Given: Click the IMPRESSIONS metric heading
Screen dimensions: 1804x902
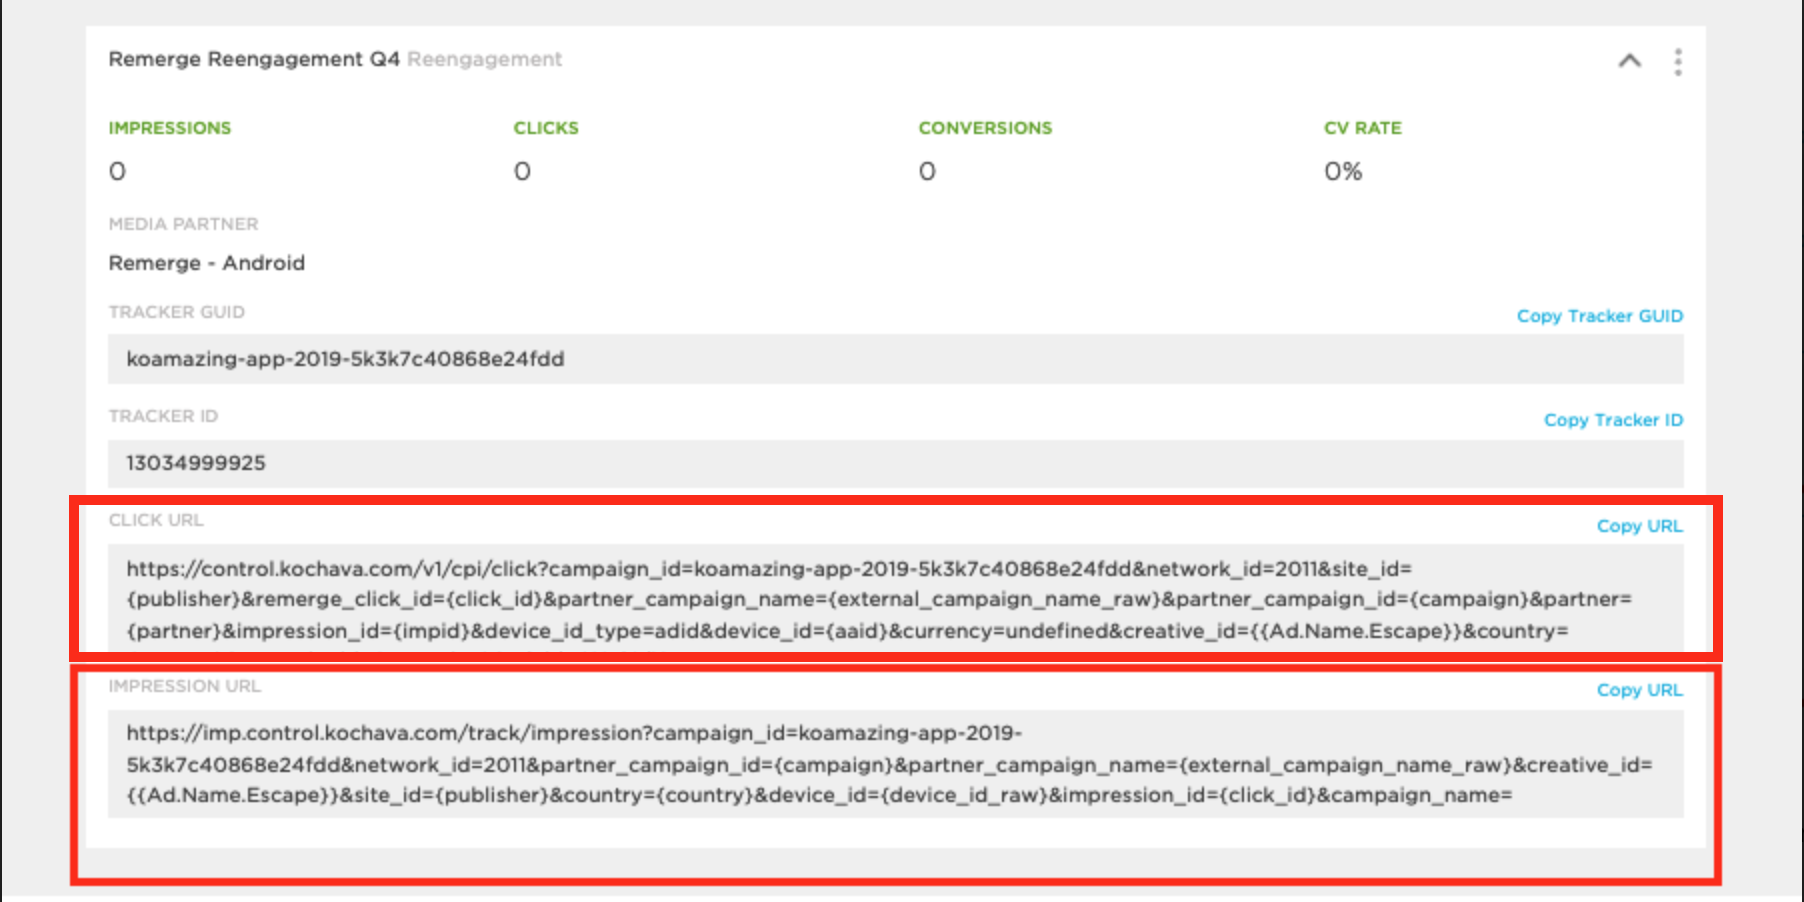Looking at the screenshot, I should pyautogui.click(x=170, y=128).
